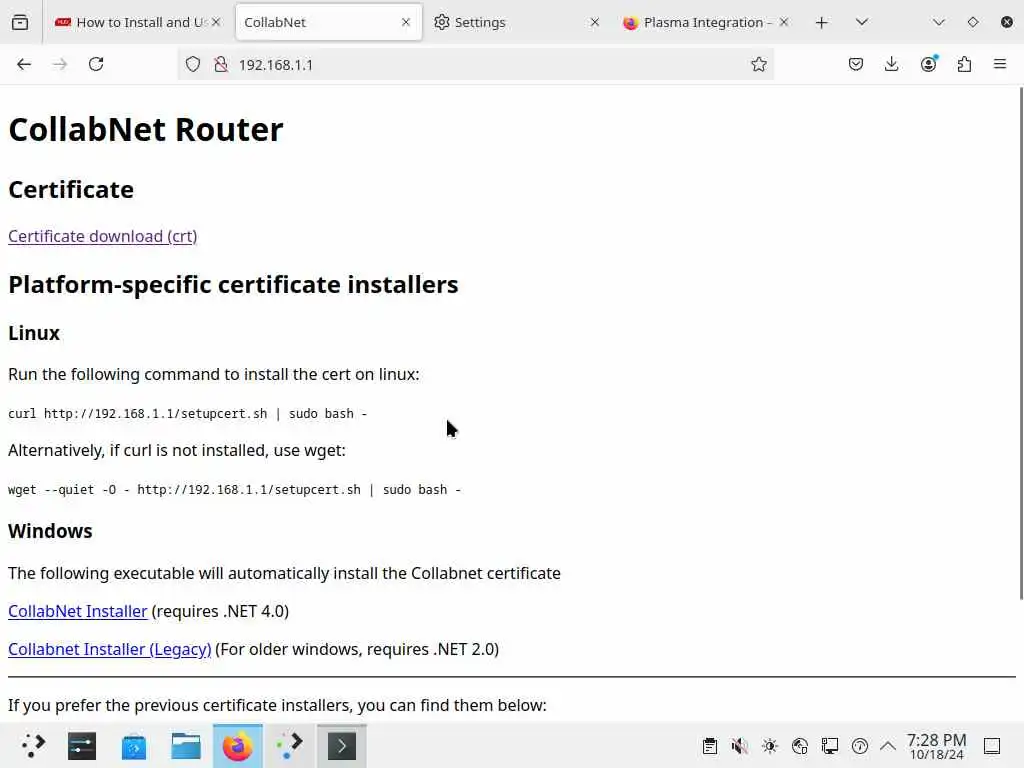Launch Discover software center
This screenshot has height=768, width=1024.
tap(134, 745)
